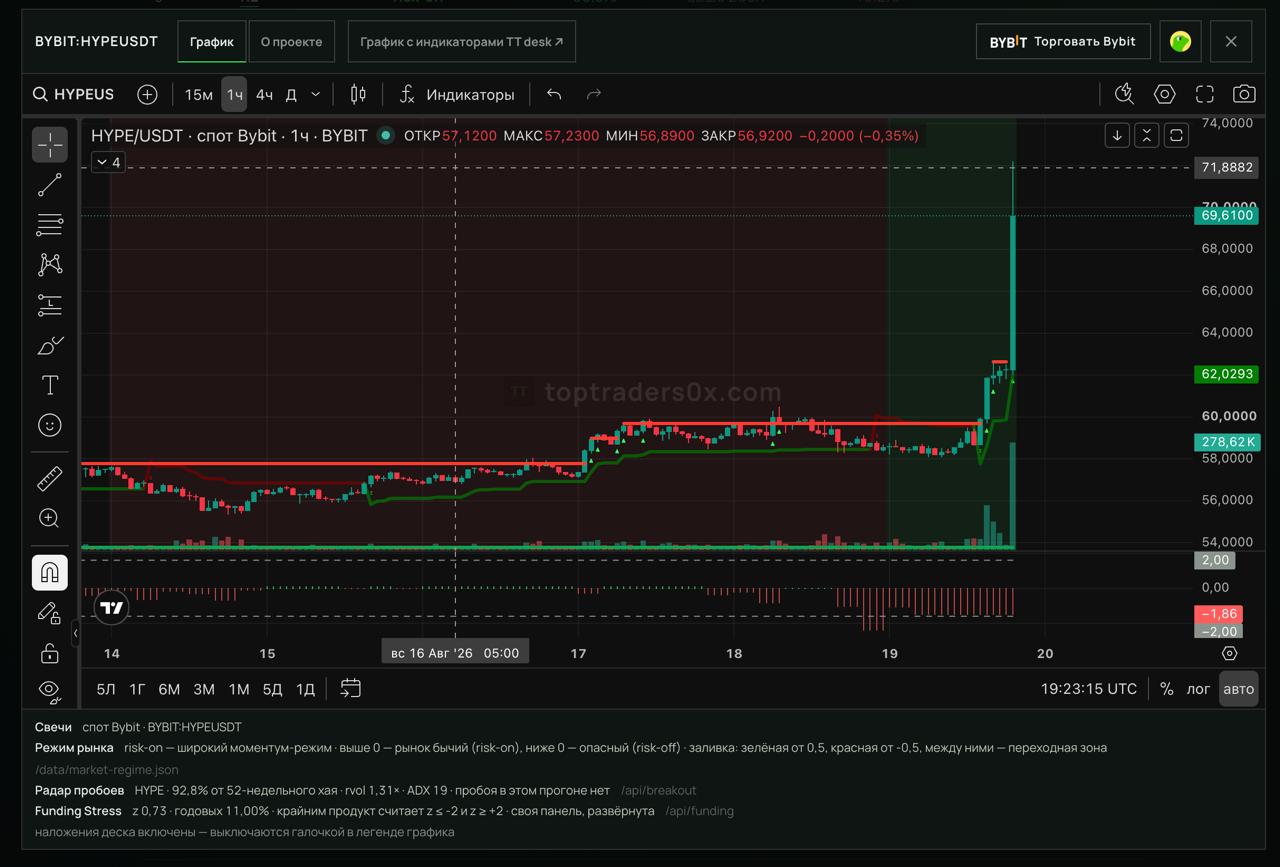Select the Д daily timeframe

tap(291, 94)
